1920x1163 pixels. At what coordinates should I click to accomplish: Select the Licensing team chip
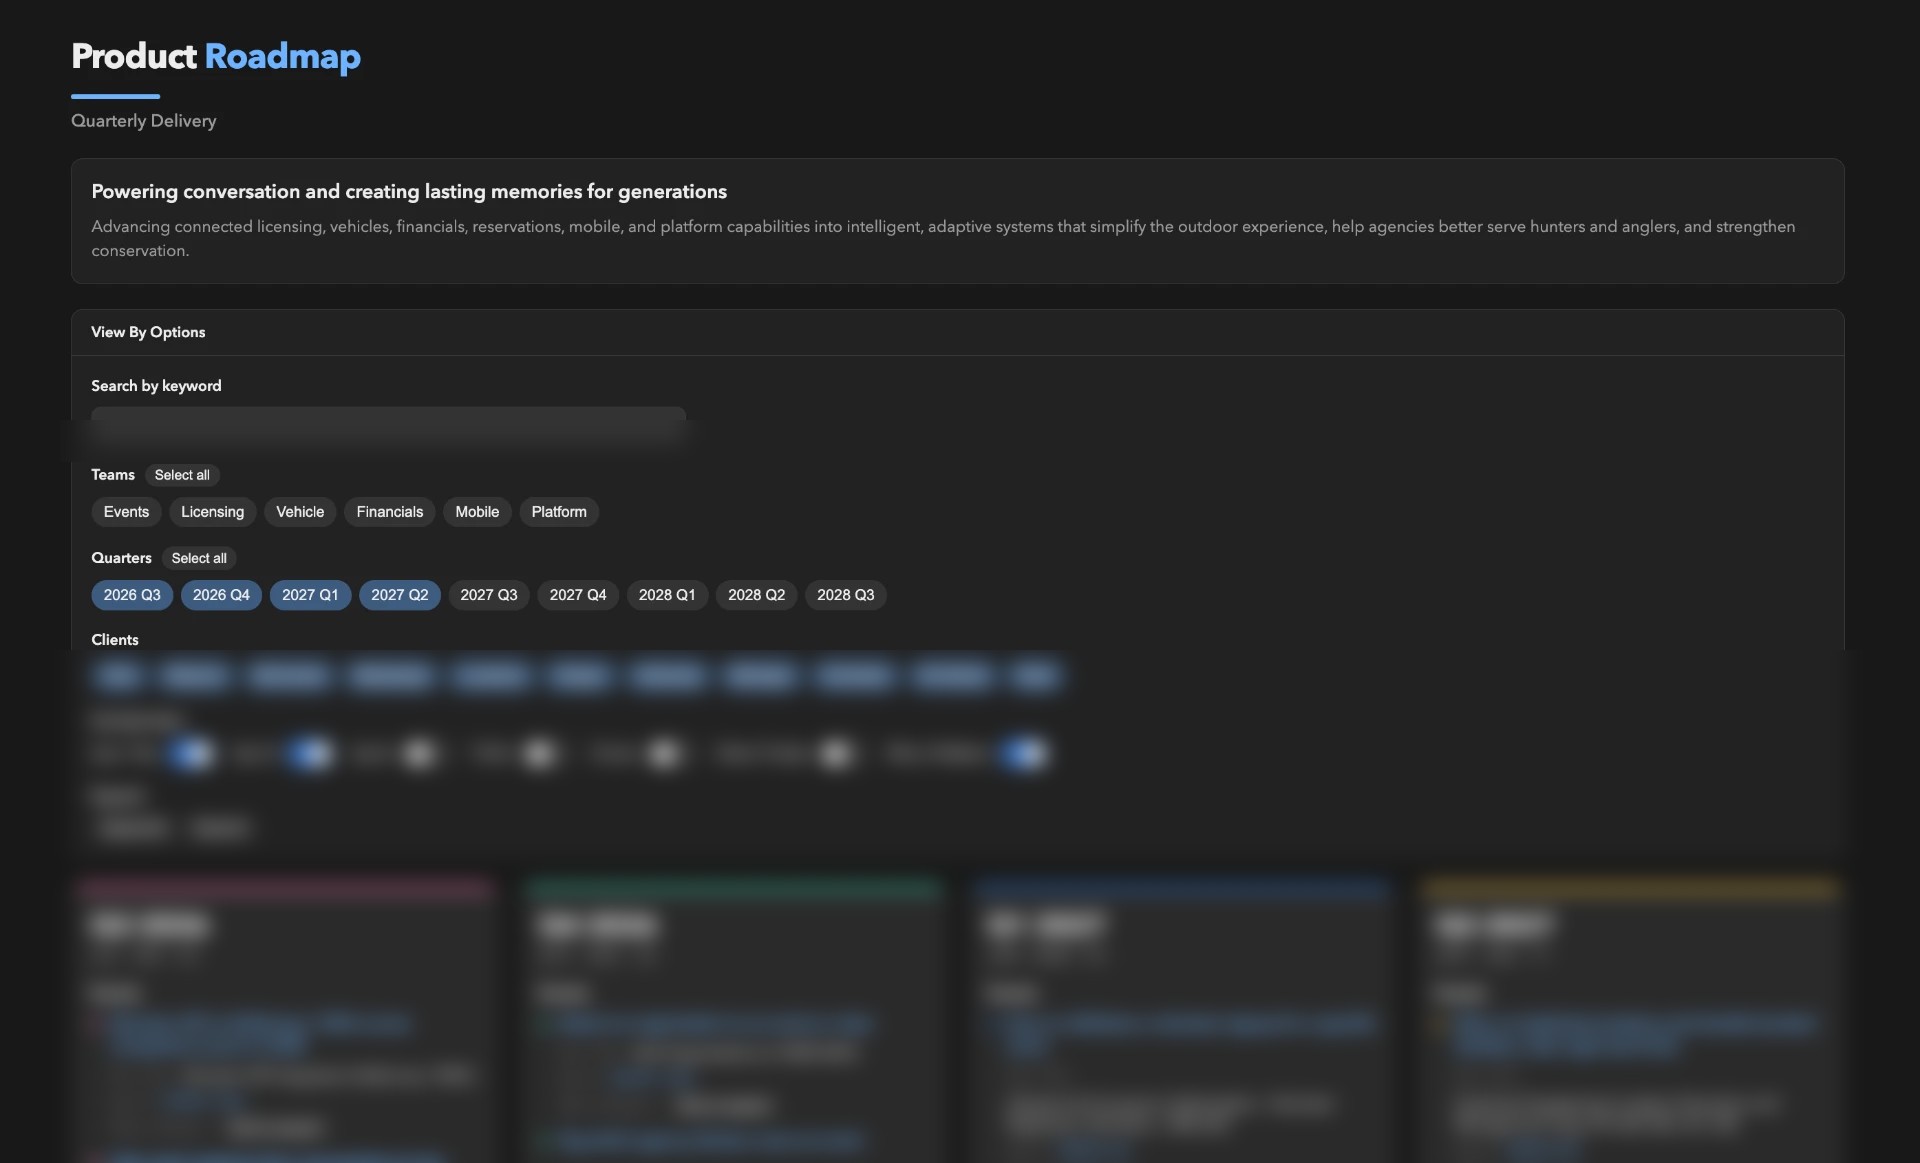[x=212, y=512]
